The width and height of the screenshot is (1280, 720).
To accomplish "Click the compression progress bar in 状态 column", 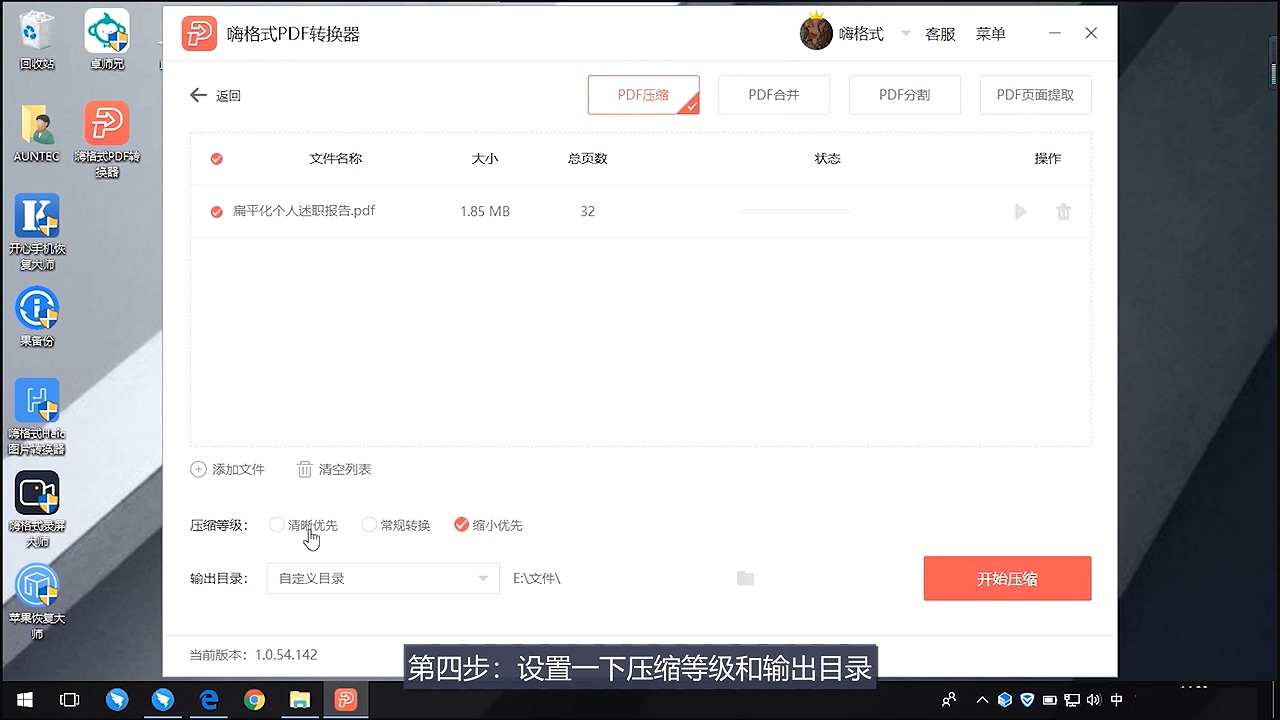I will [x=795, y=211].
